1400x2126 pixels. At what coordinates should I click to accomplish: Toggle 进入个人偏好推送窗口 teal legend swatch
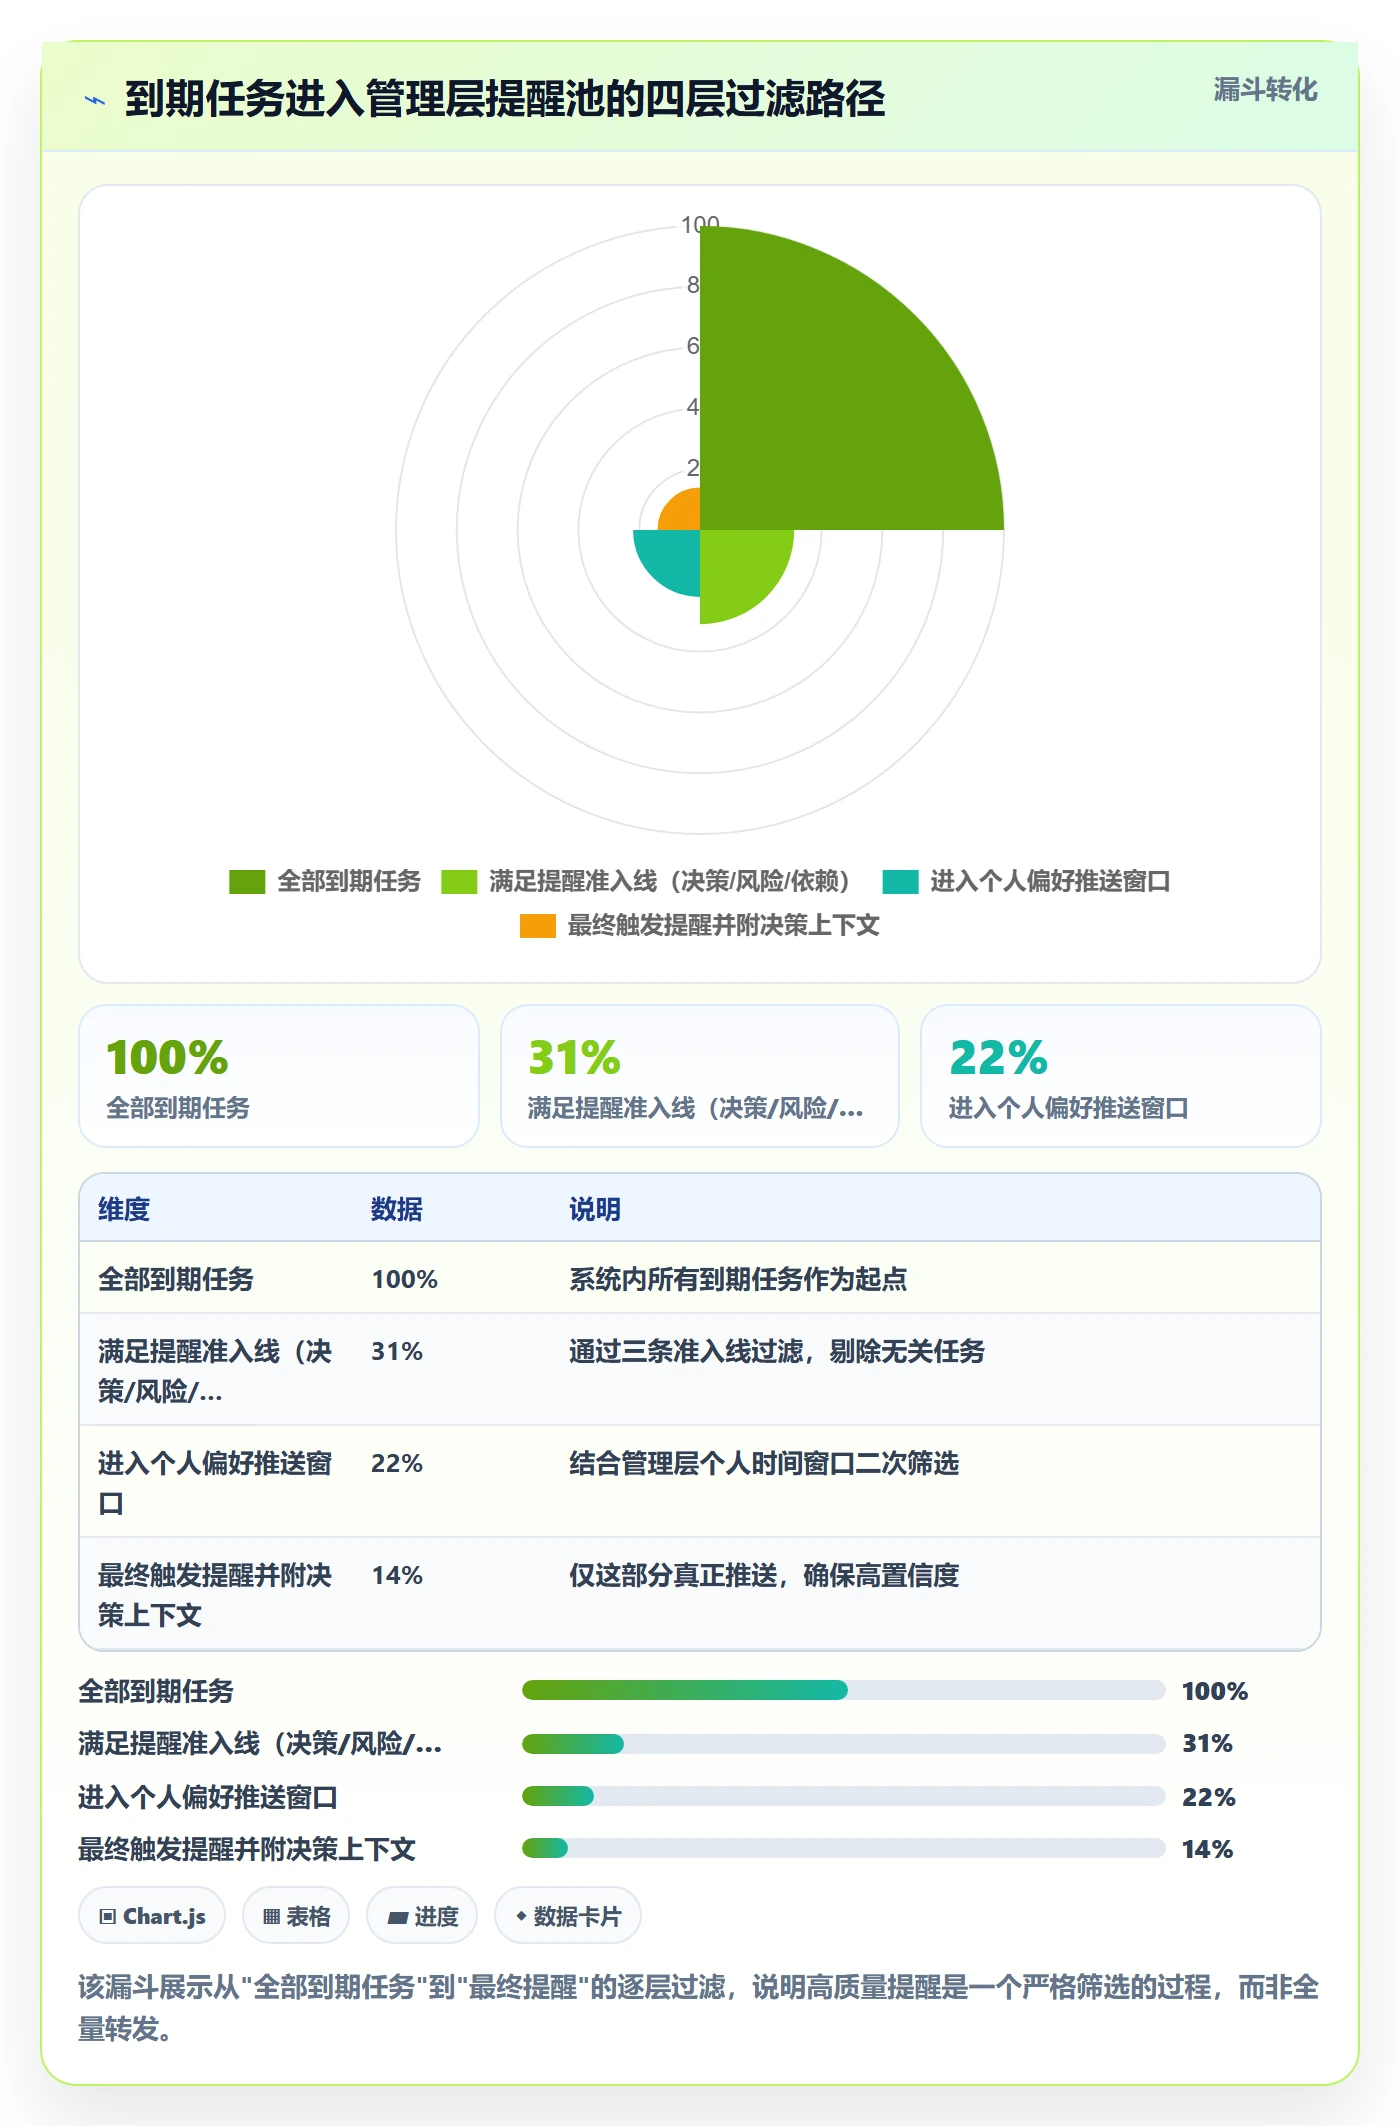(900, 882)
